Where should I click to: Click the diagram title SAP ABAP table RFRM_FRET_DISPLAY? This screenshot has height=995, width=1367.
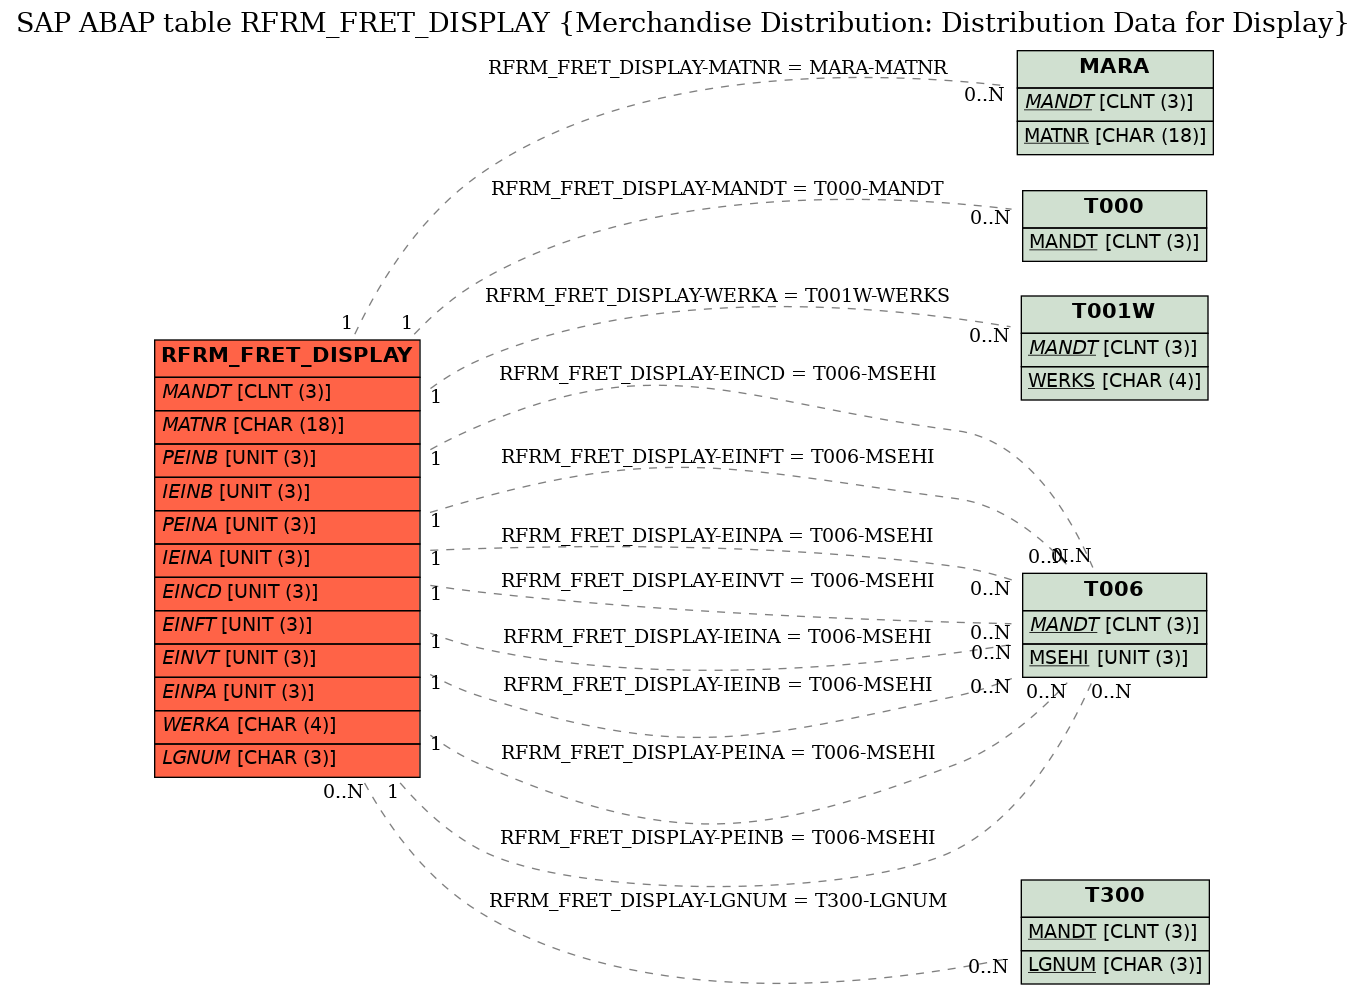pyautogui.click(x=683, y=23)
